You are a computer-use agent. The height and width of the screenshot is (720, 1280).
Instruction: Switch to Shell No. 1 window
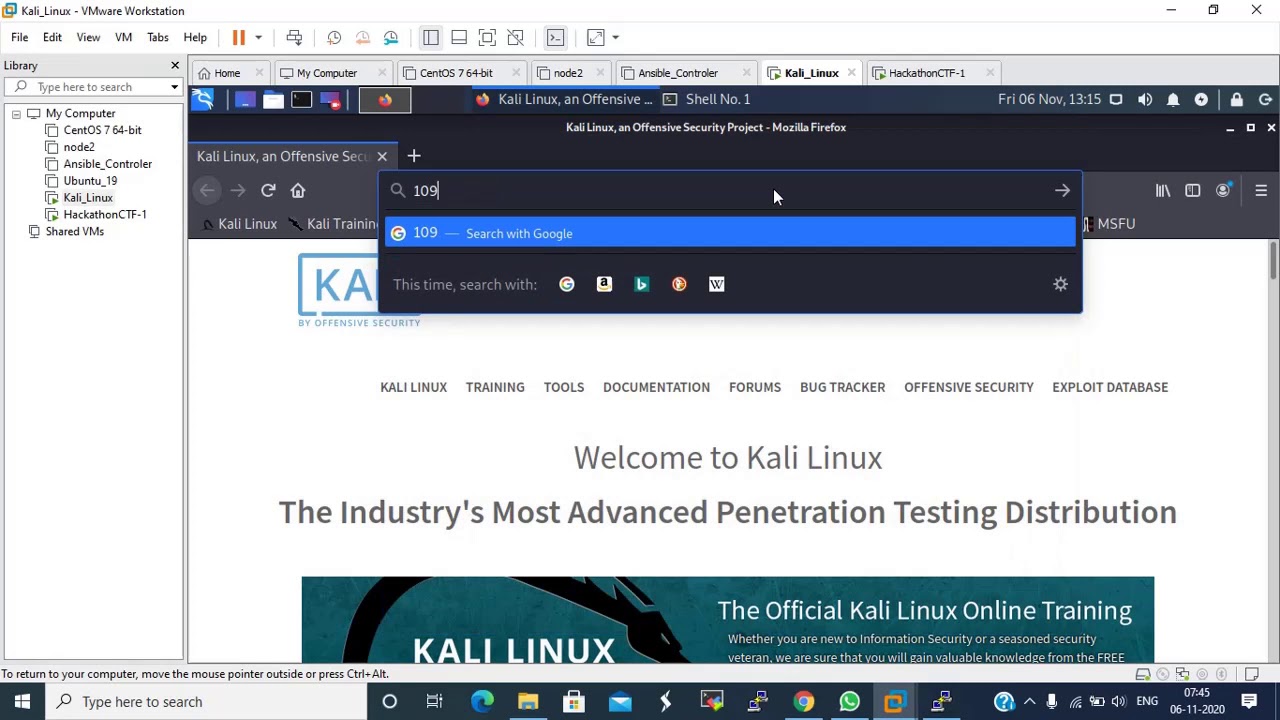point(706,99)
